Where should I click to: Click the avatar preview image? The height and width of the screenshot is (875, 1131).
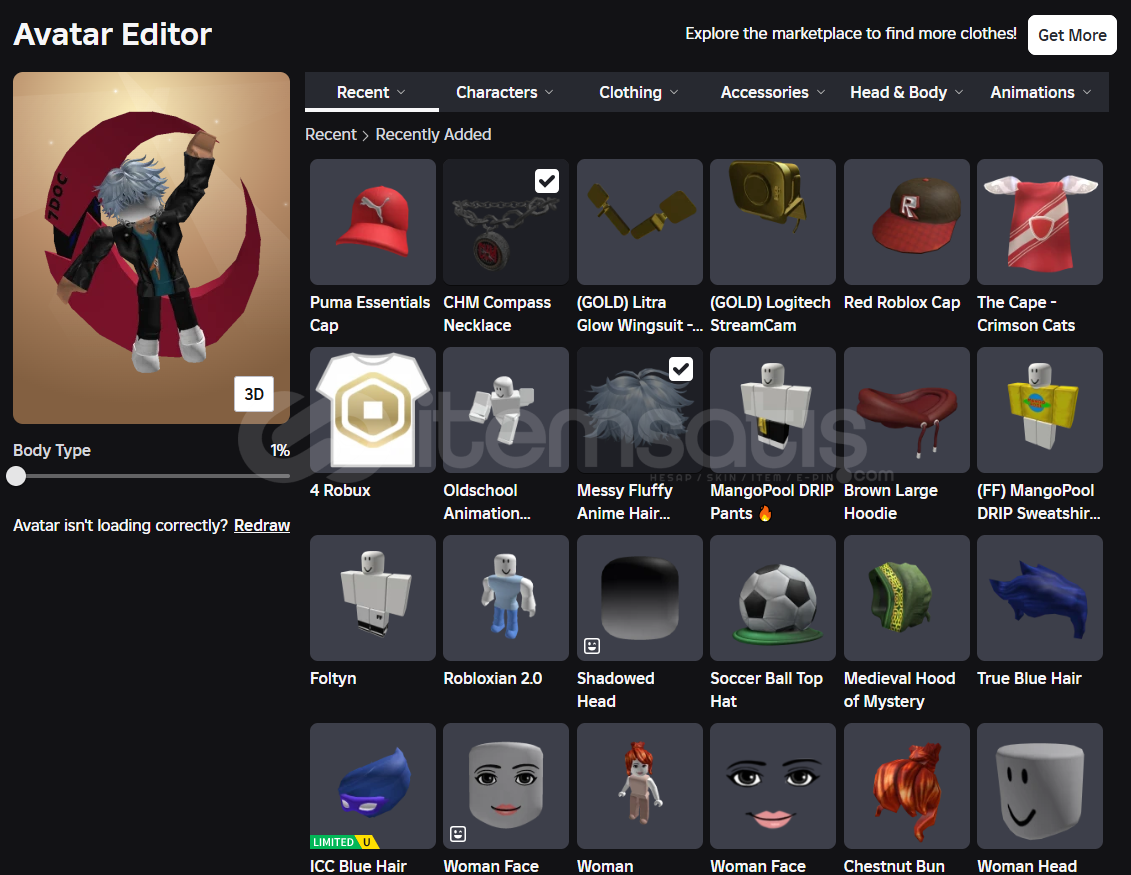point(151,247)
